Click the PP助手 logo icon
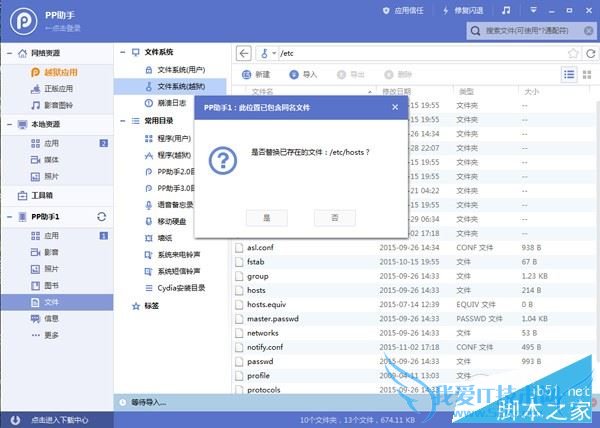Viewport: 600px width, 428px height. [24, 21]
